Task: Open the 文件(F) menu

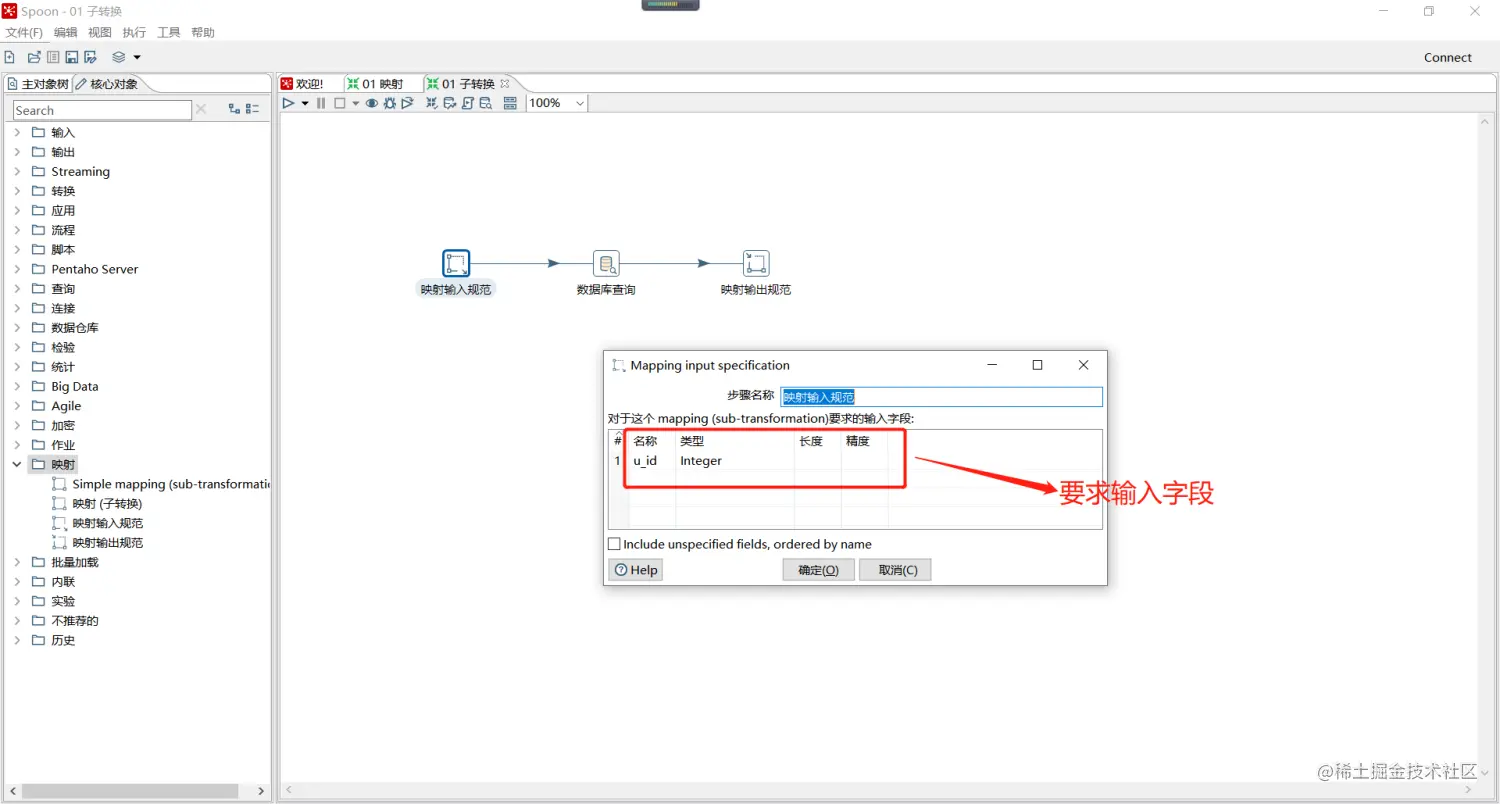Action: click(x=24, y=33)
